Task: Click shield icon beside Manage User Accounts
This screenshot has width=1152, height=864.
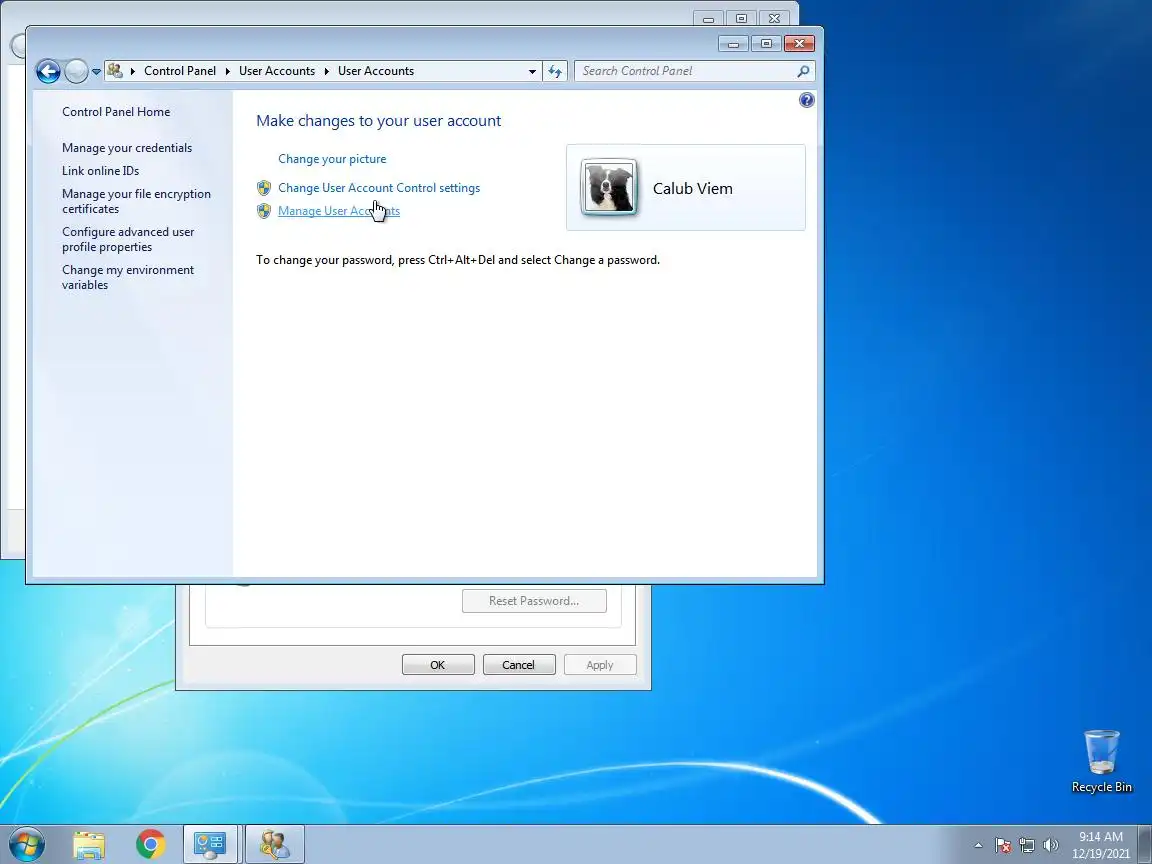Action: pyautogui.click(x=264, y=212)
